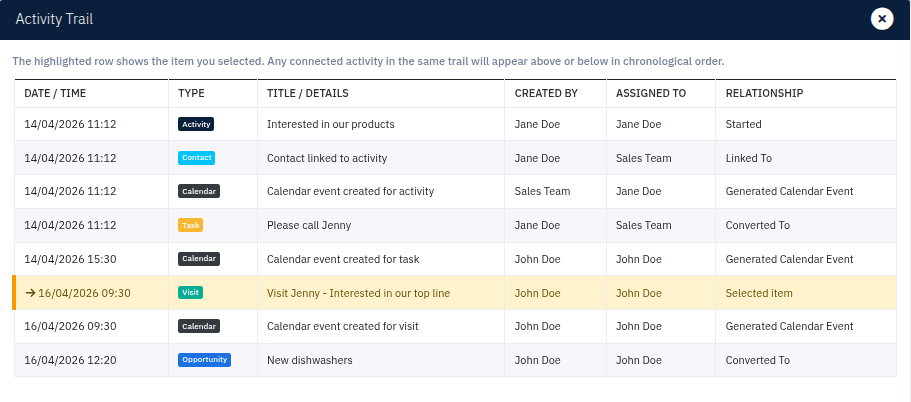
Task: Select 'Calendar event created for task' title
Action: pyautogui.click(x=343, y=259)
